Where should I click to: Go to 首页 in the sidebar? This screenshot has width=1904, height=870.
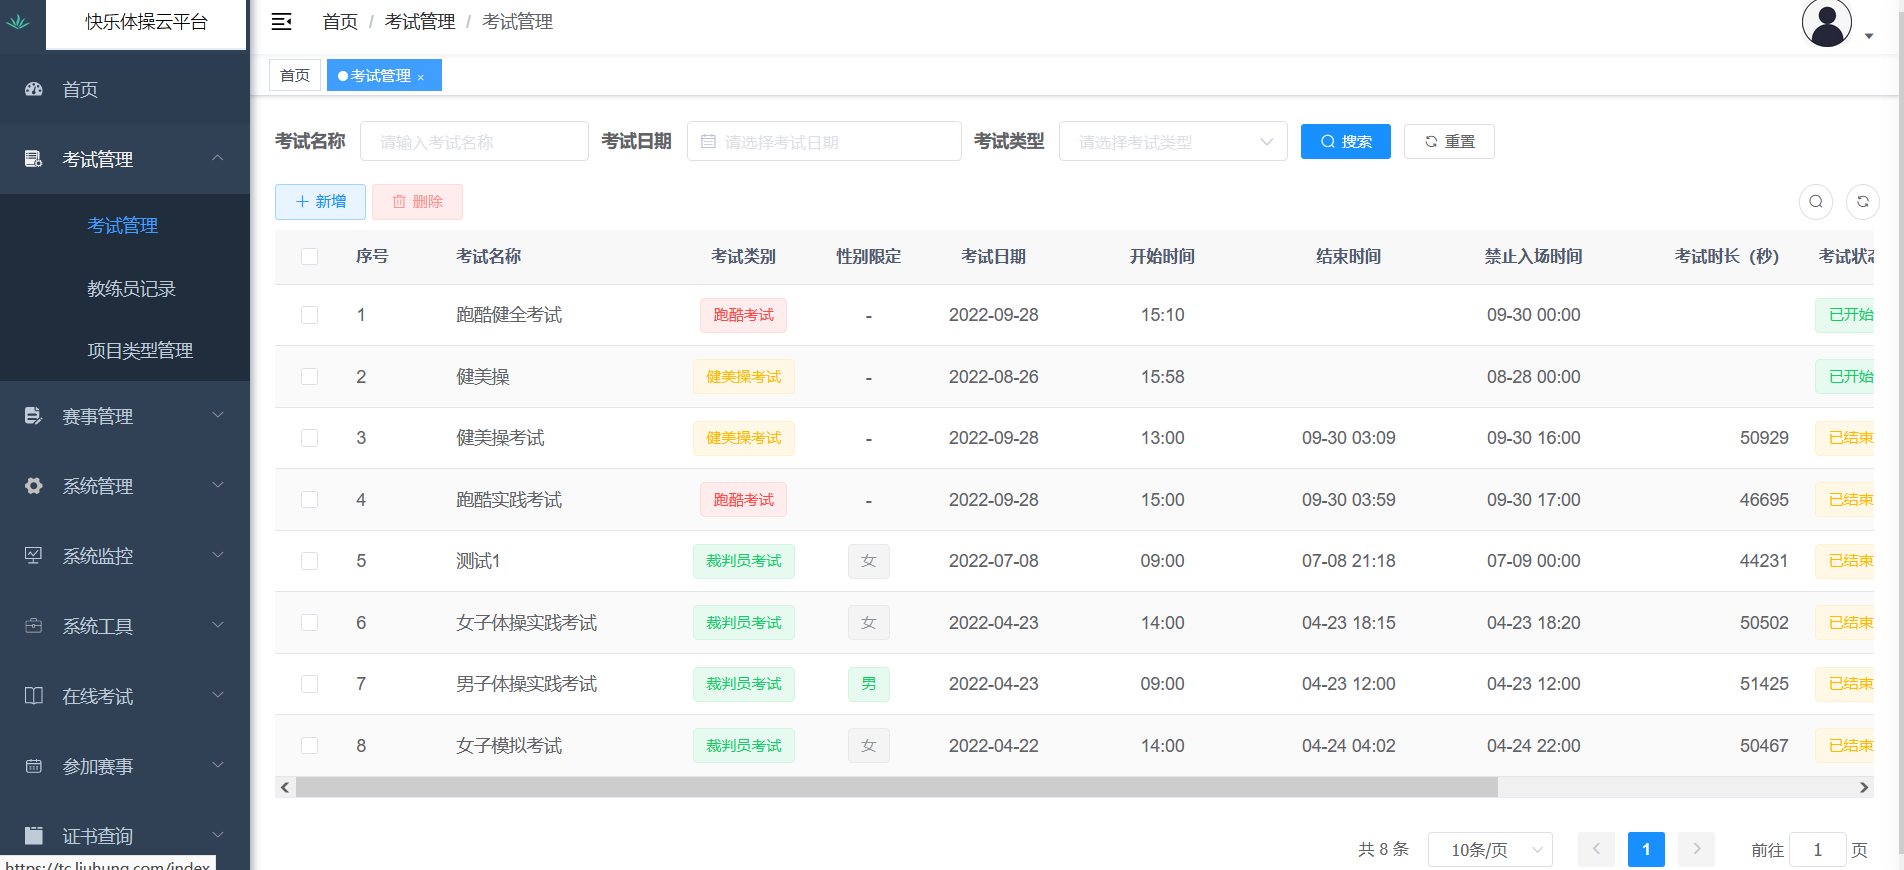(x=80, y=90)
